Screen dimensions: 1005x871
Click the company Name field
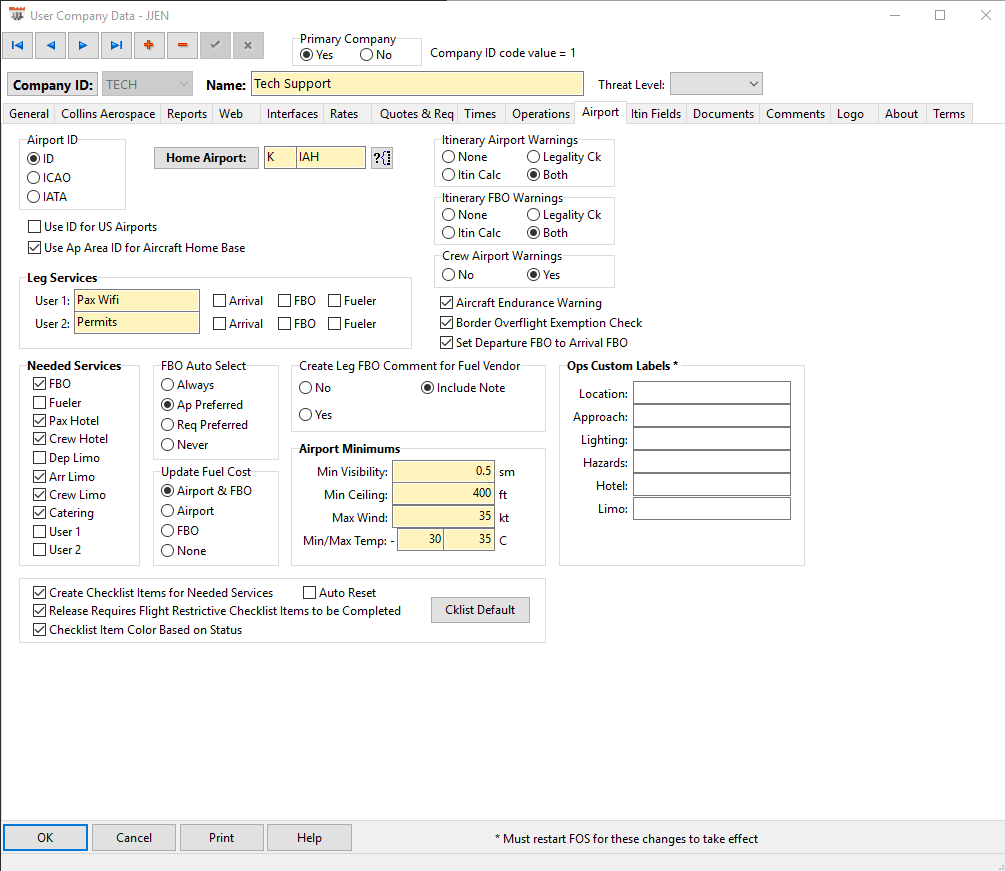click(417, 84)
